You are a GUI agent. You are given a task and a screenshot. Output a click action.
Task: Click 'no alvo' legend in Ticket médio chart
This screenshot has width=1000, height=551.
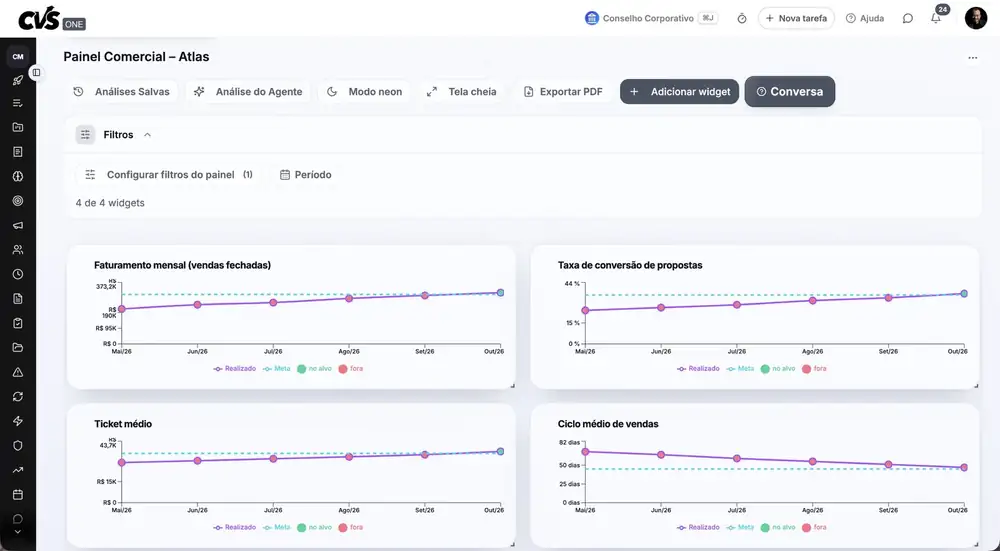[314, 527]
